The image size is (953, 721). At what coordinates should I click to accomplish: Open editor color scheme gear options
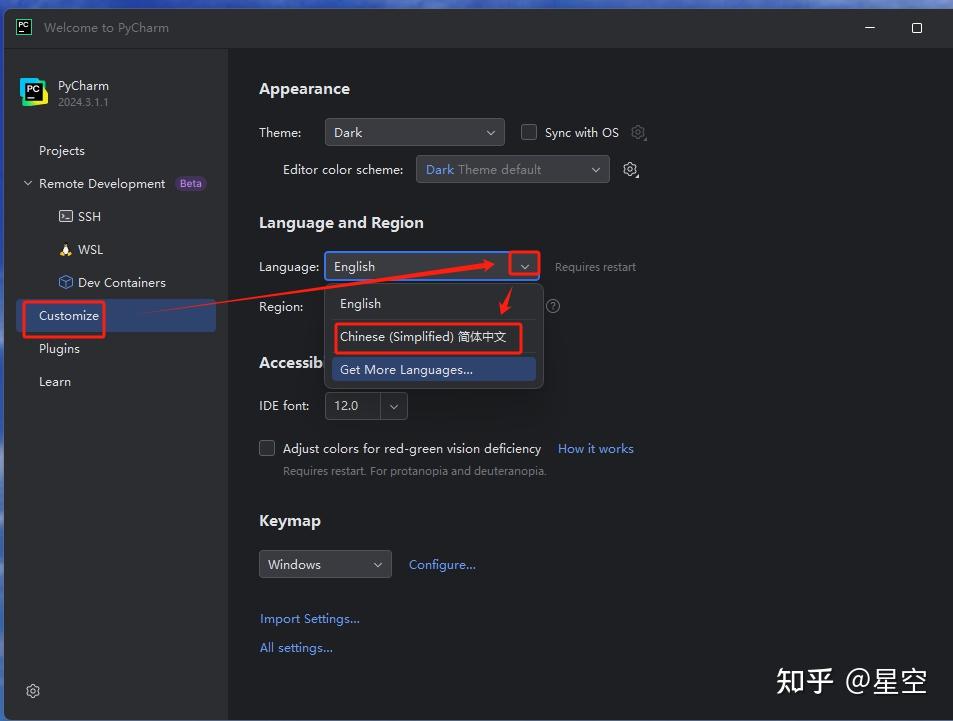coord(630,169)
